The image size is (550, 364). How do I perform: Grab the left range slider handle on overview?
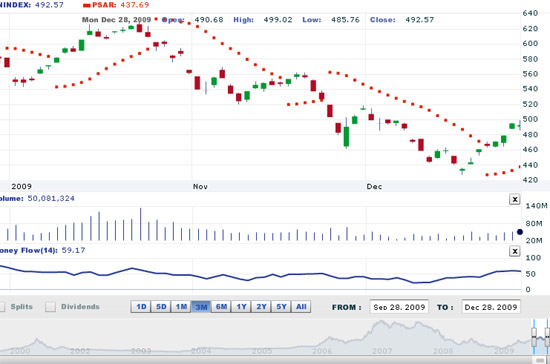534,337
